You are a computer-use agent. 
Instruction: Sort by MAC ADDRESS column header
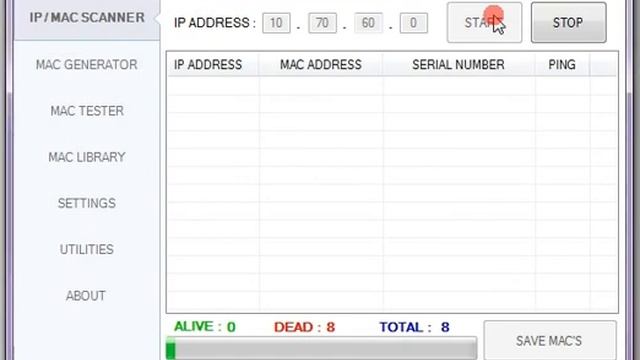(x=320, y=64)
